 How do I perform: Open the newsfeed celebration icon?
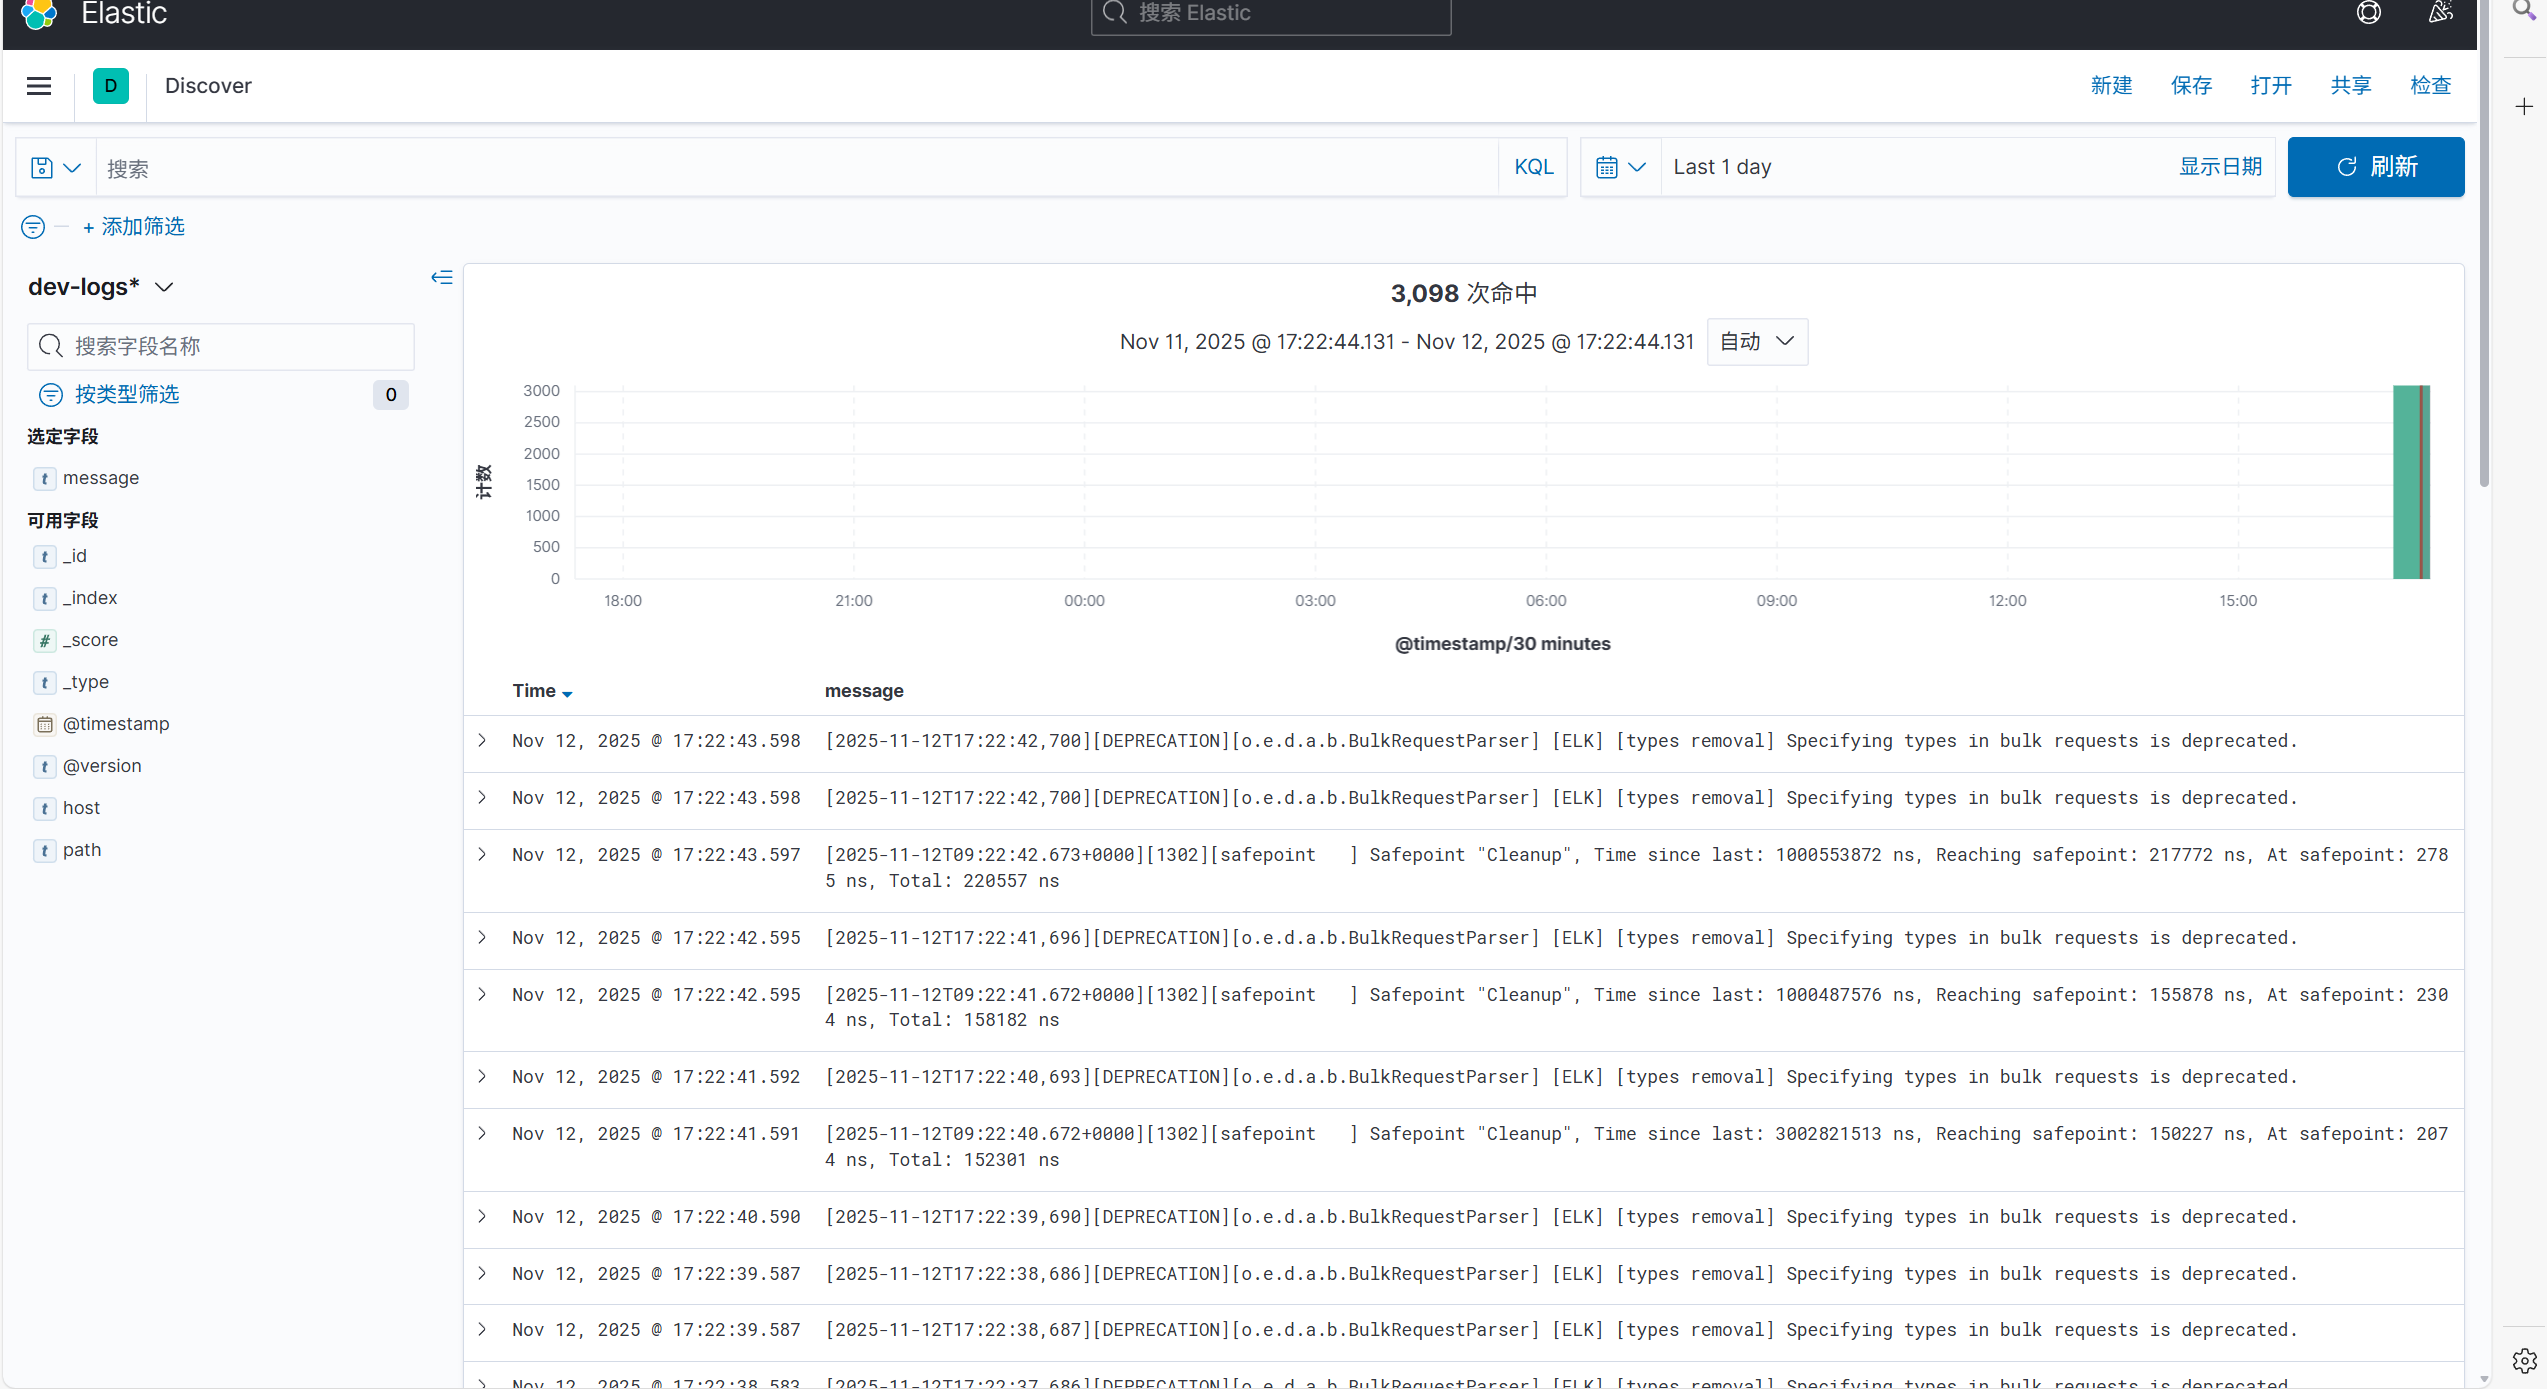(2440, 13)
